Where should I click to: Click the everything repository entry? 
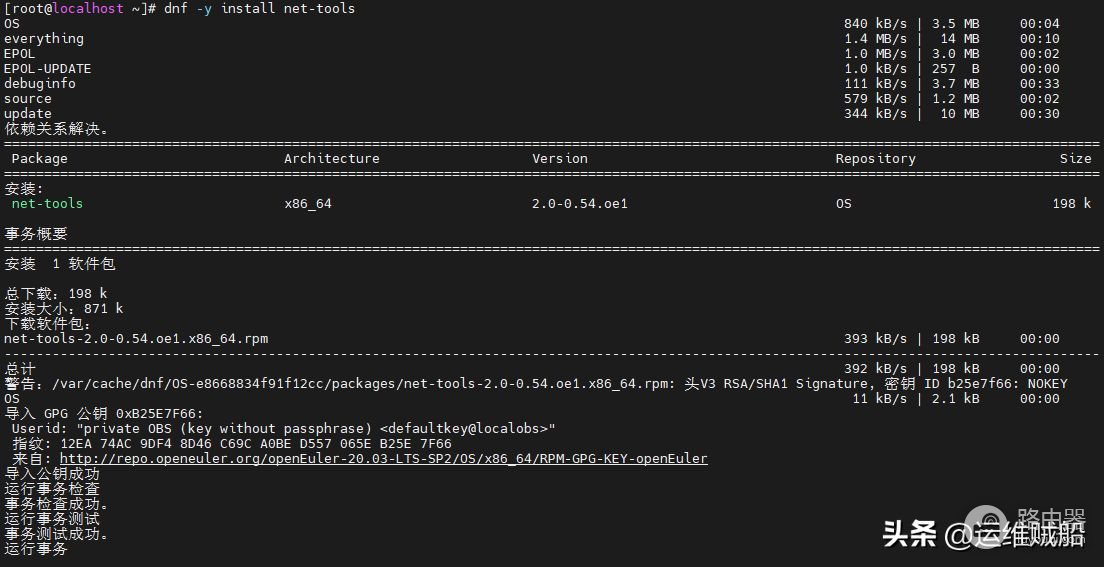[x=44, y=39]
